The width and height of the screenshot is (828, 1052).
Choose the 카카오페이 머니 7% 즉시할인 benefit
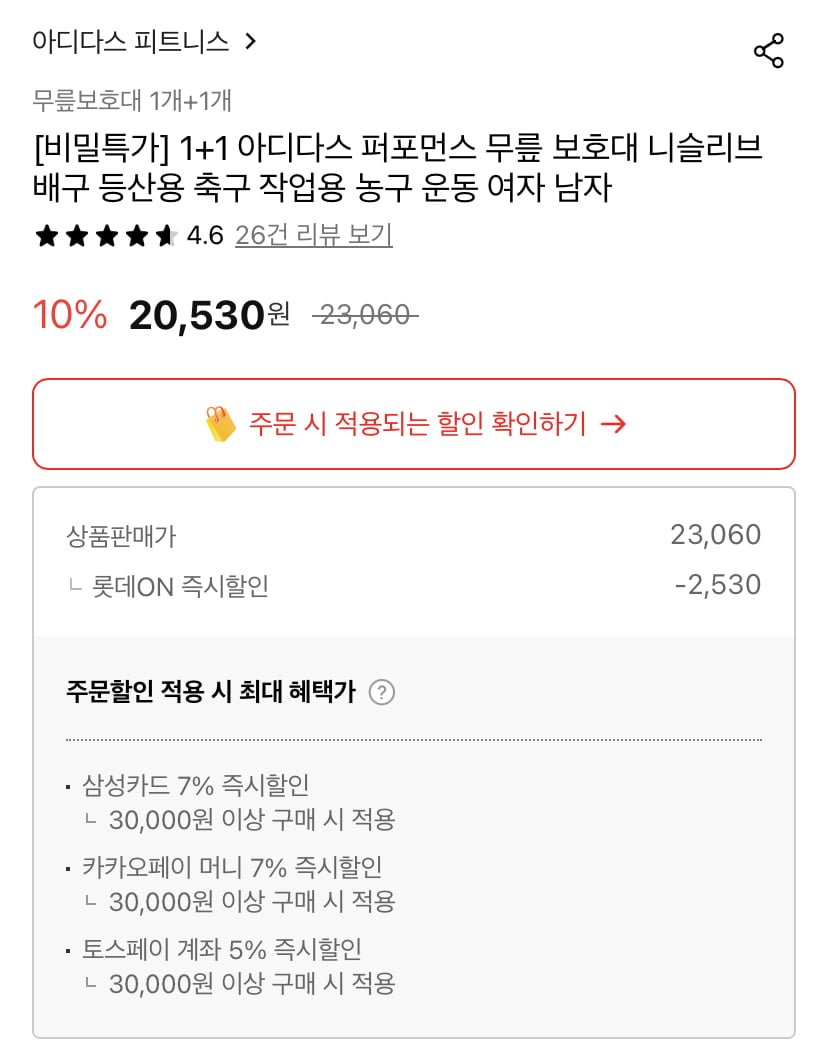point(232,867)
